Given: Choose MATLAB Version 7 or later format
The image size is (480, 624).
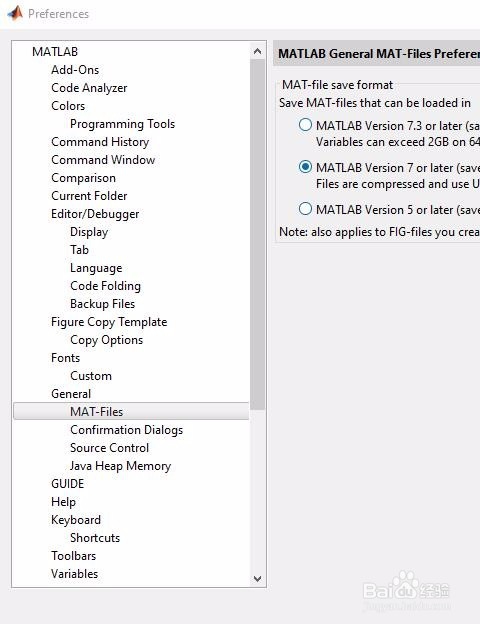Looking at the screenshot, I should pos(305,167).
